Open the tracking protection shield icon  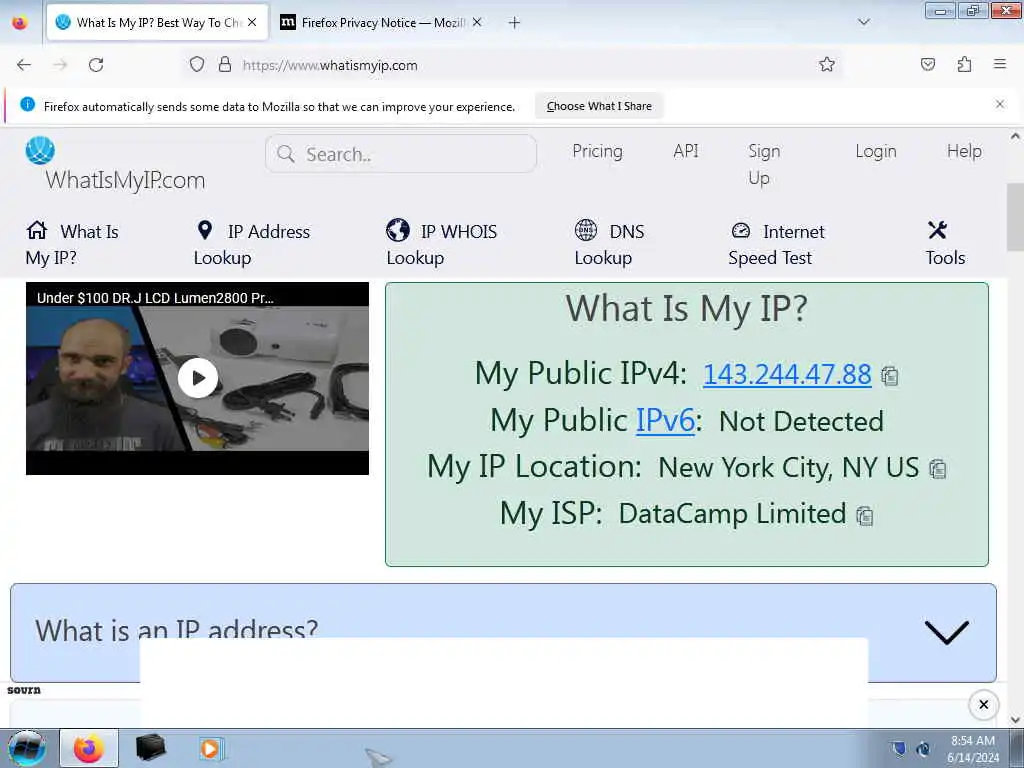(x=197, y=65)
